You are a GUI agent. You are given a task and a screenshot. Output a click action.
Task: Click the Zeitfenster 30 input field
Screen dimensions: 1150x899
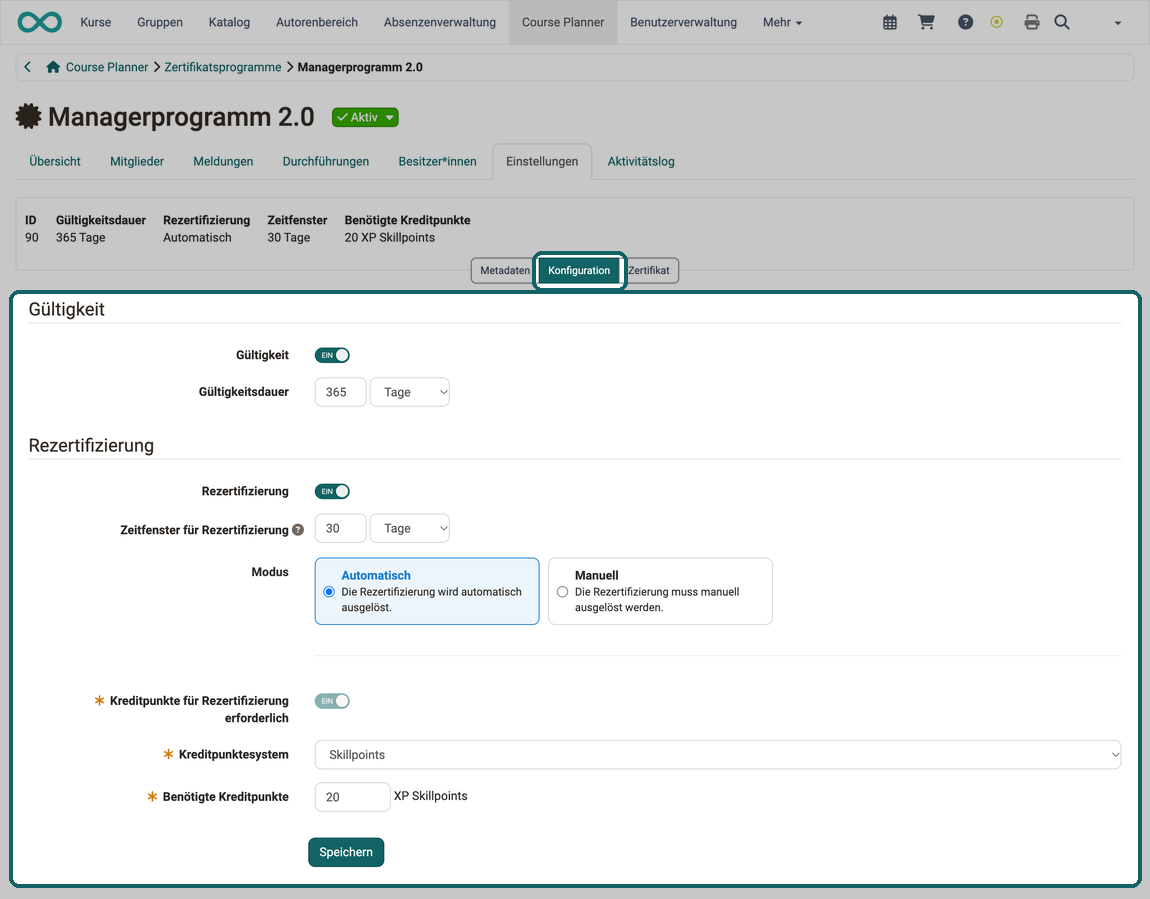[340, 528]
